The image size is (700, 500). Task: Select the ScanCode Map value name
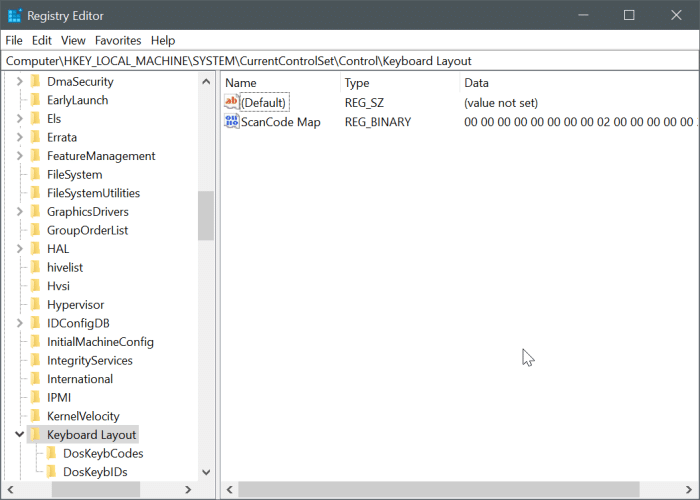coord(281,122)
